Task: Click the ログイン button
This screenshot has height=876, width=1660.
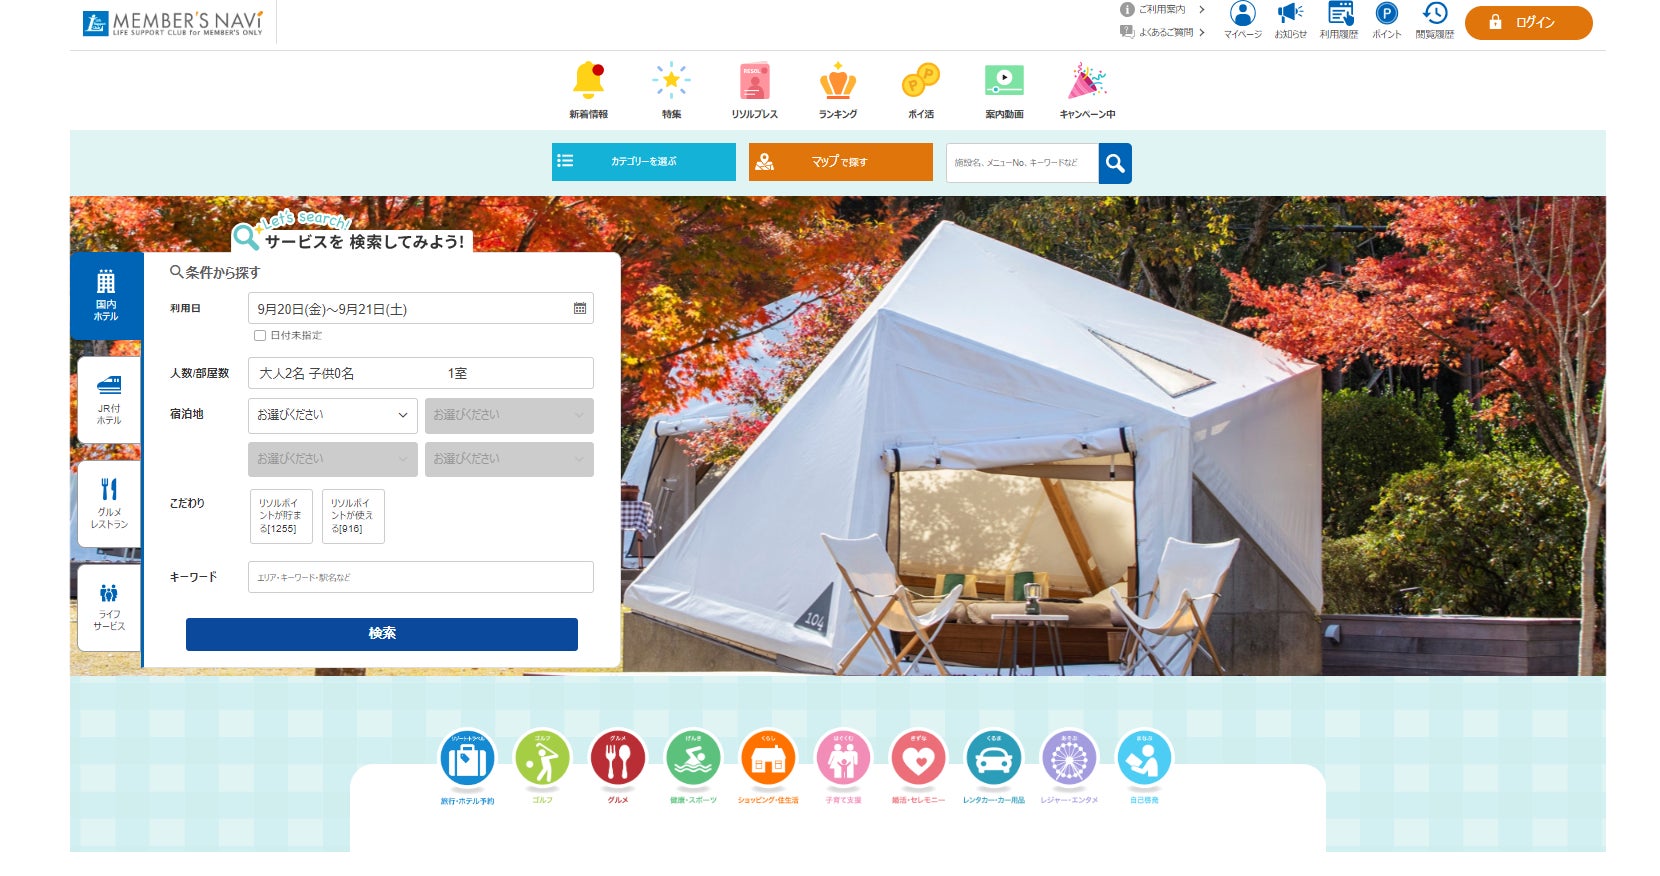Action: pos(1528,23)
